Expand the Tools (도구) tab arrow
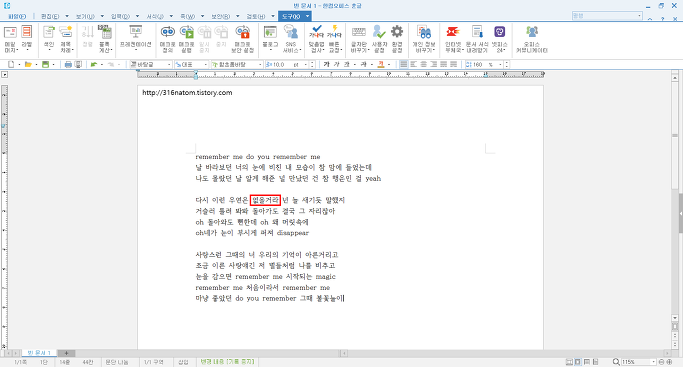This screenshot has height=367, width=683. (x=307, y=16)
